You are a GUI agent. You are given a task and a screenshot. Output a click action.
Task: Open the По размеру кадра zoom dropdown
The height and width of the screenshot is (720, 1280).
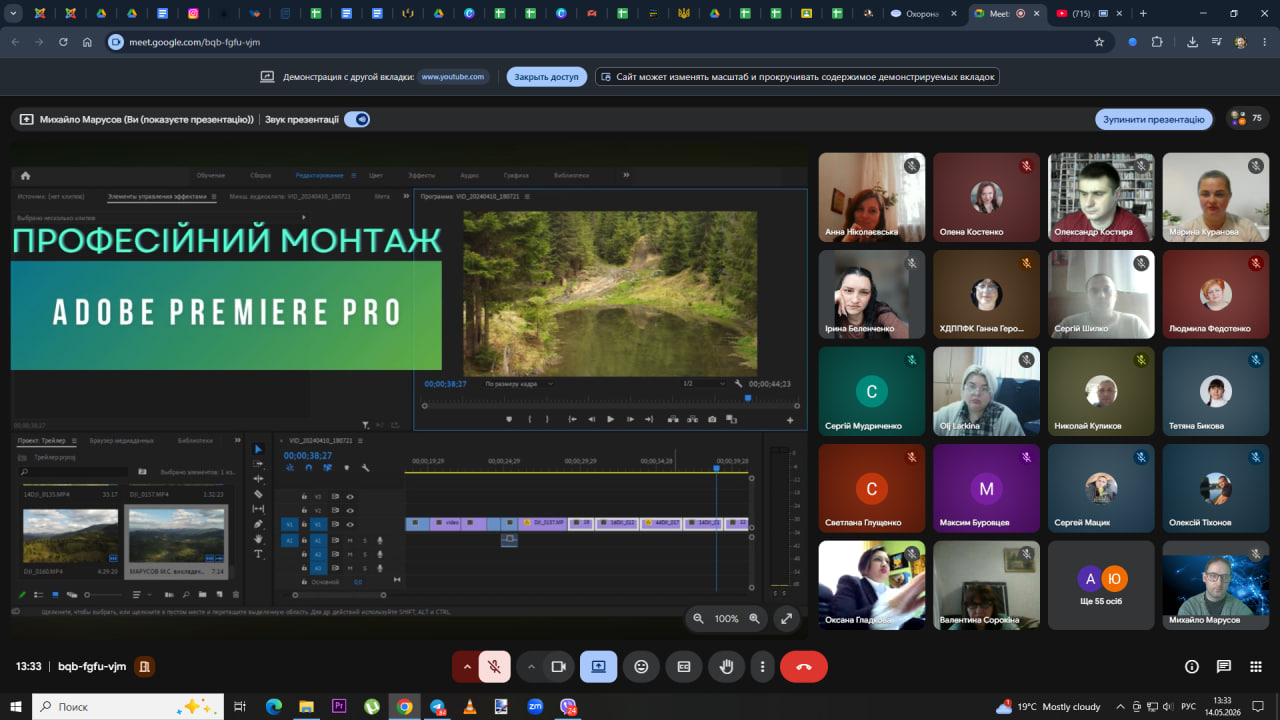point(518,384)
